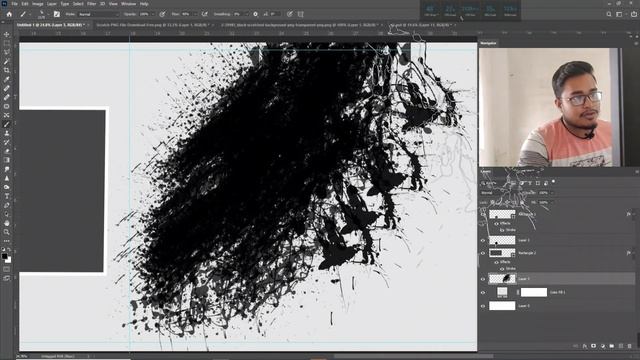640x360 pixels.
Task: Toggle layer filtering on/off switch
Action: pyautogui.click(x=553, y=182)
